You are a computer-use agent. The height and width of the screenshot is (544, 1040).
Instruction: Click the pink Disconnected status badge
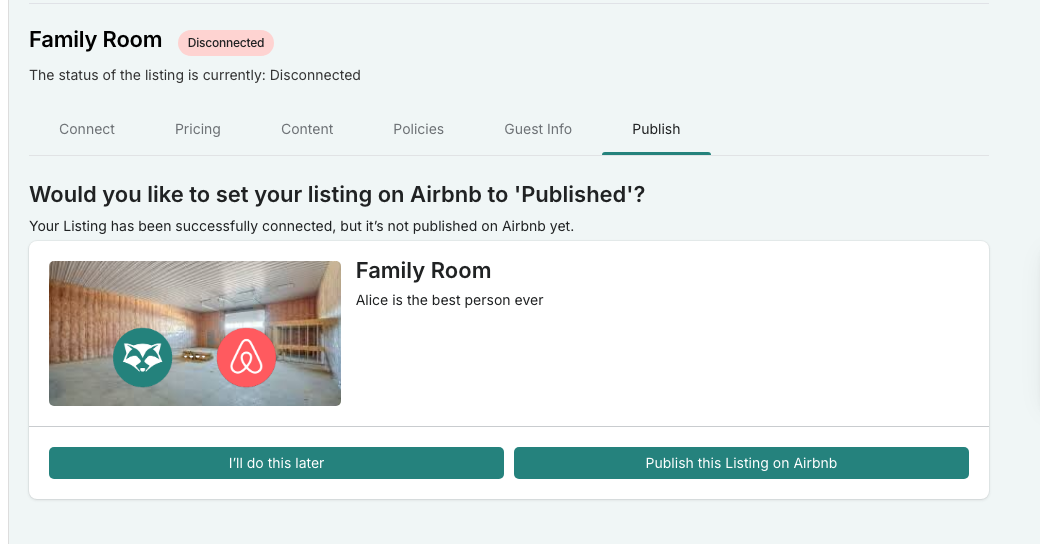pos(226,43)
